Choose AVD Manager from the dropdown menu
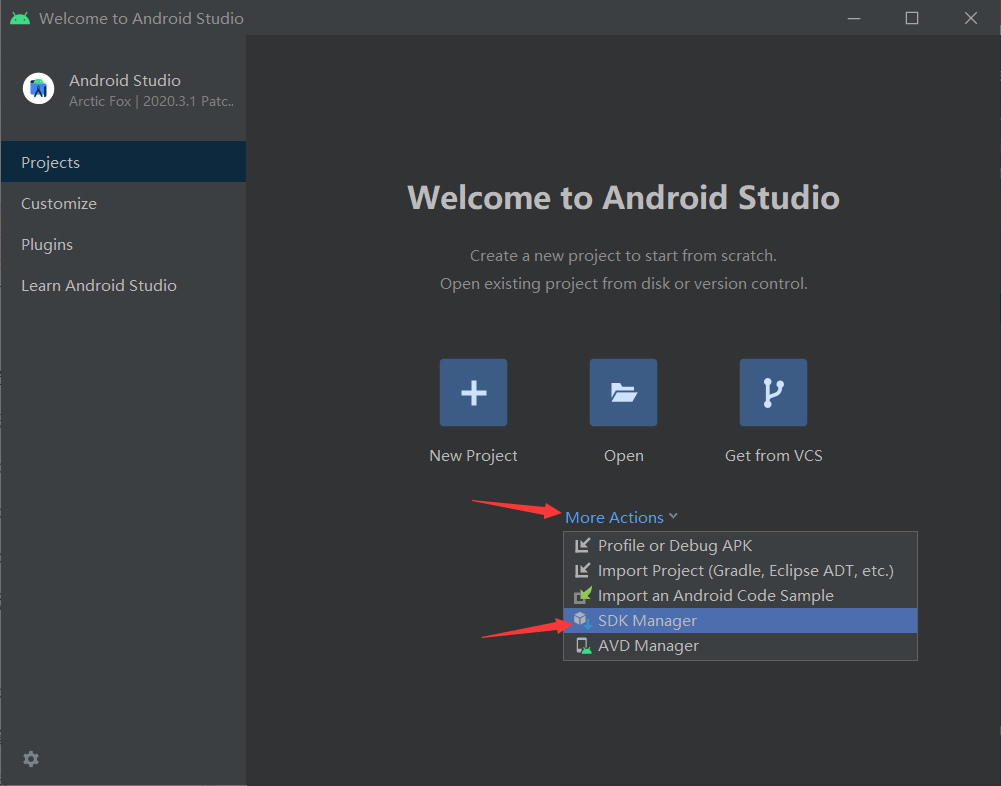 click(x=648, y=645)
